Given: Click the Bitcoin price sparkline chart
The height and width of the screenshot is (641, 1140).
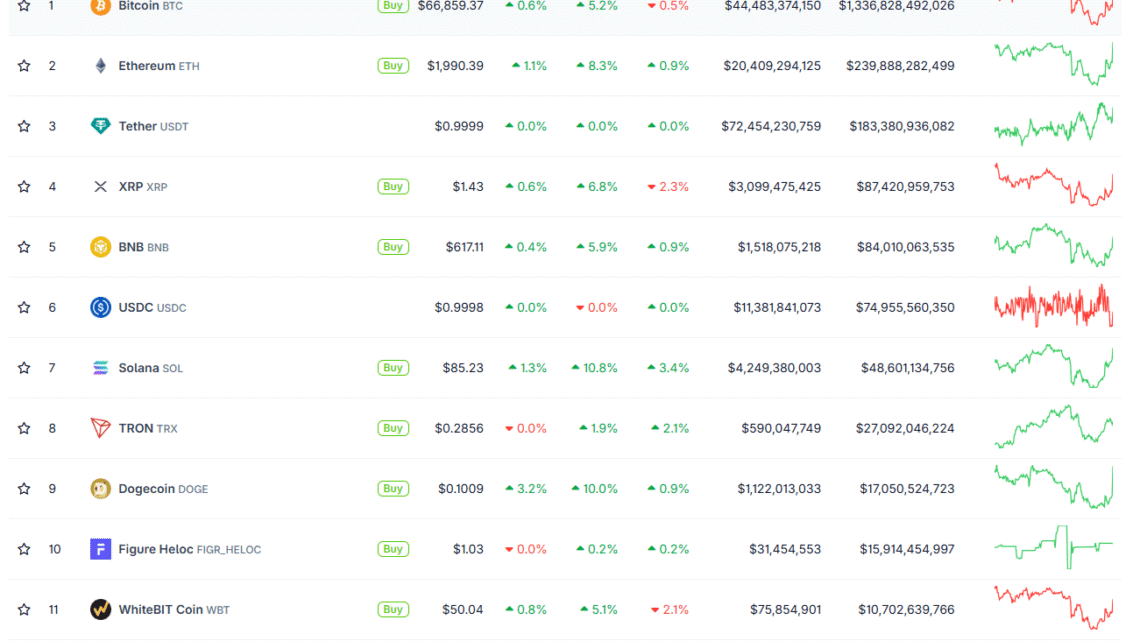Looking at the screenshot, I should (x=1055, y=10).
